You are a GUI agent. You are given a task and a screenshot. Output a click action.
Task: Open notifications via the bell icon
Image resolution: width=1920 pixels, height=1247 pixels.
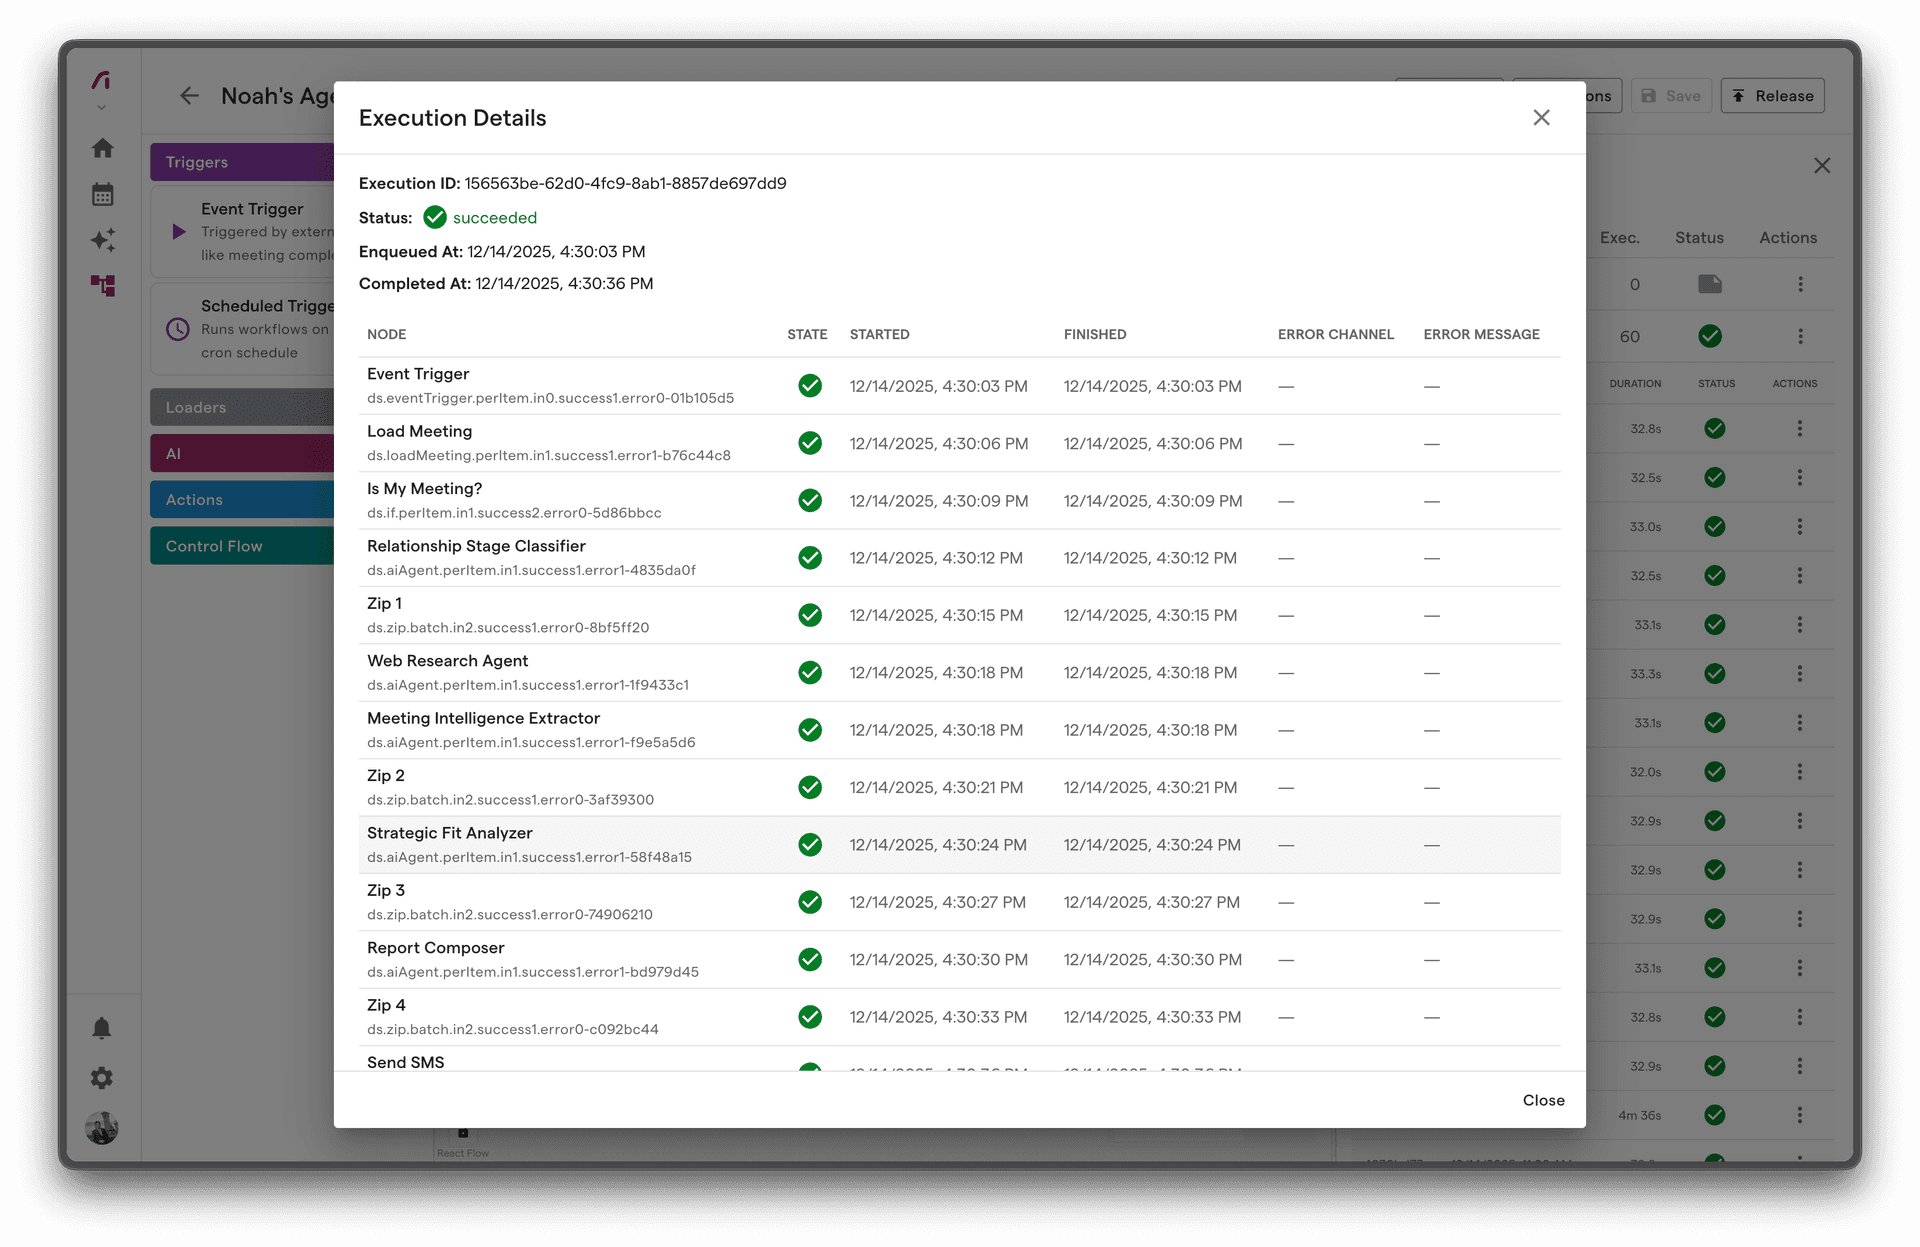click(102, 1028)
